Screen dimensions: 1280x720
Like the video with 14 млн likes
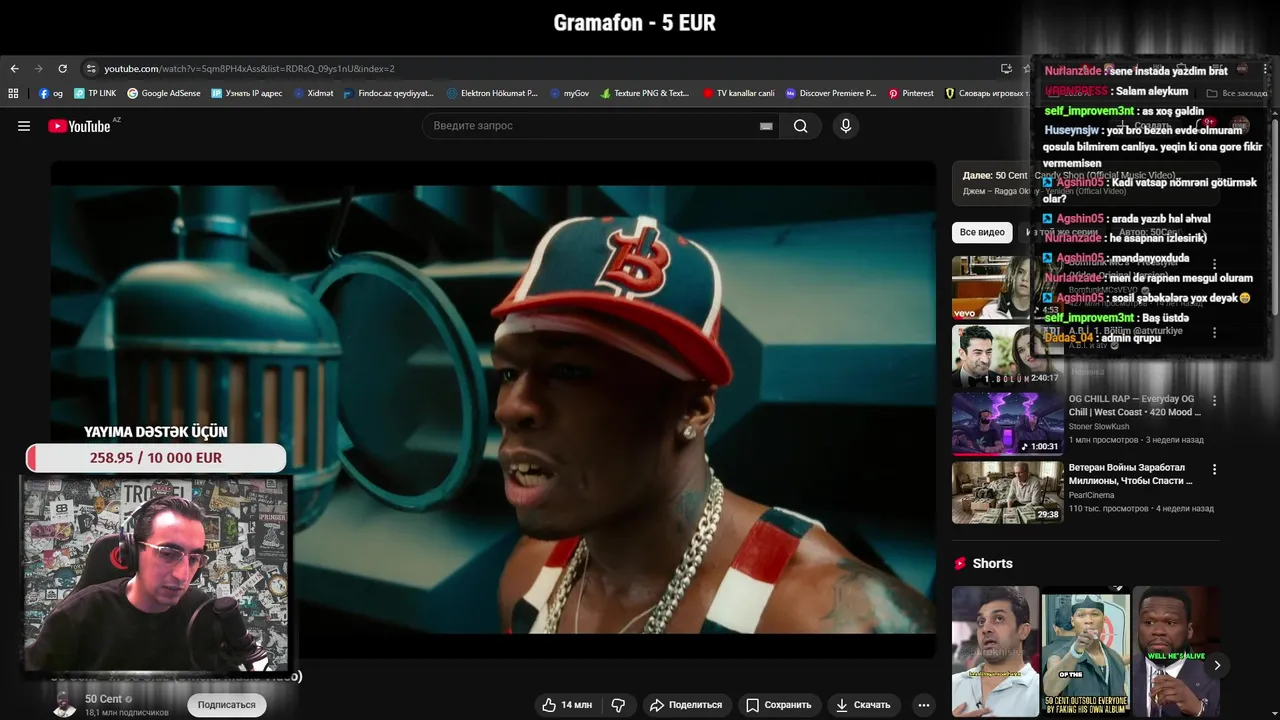pos(567,705)
